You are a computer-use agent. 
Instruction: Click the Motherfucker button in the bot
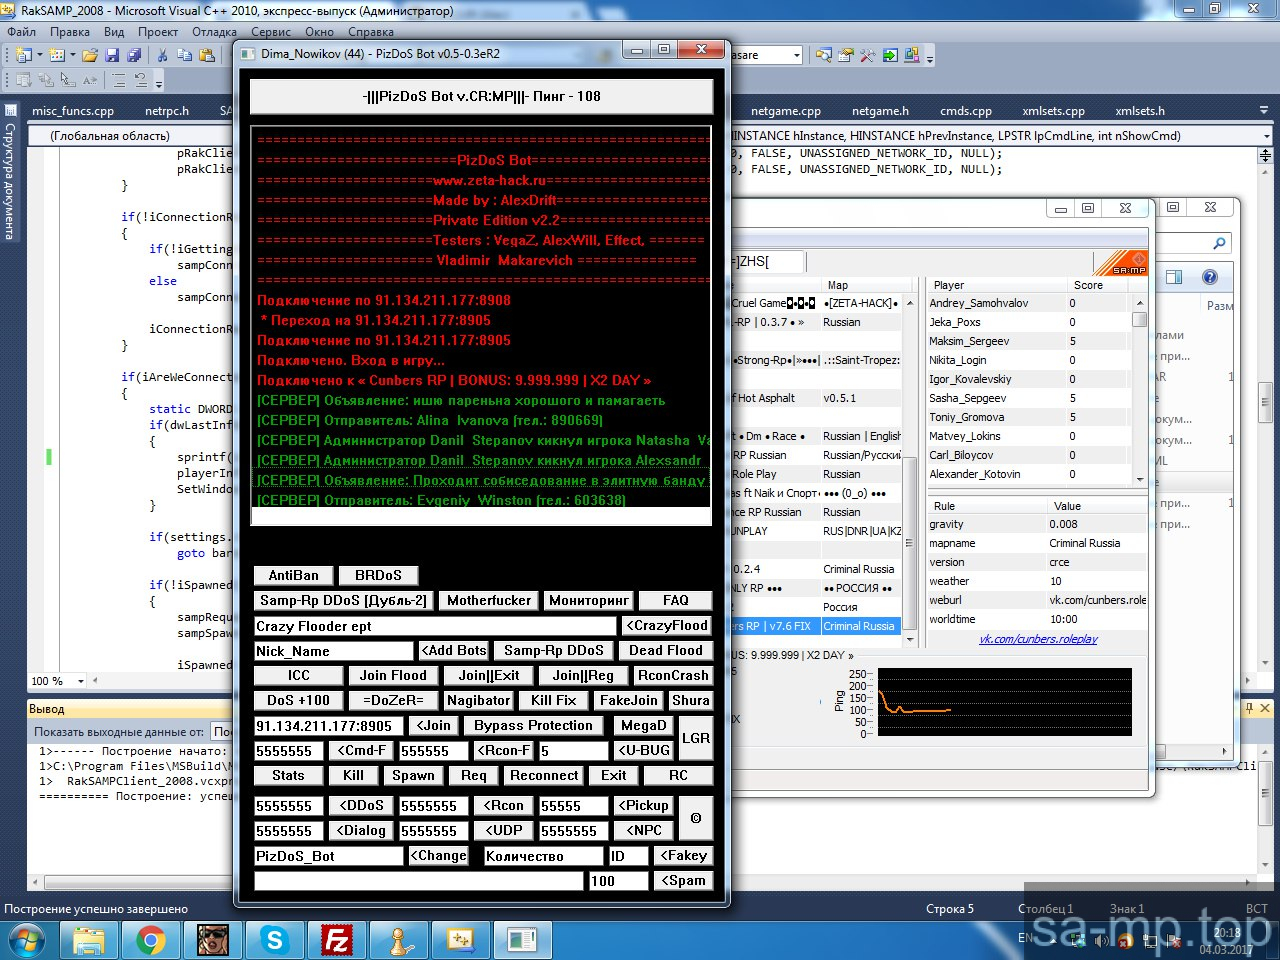coord(489,601)
